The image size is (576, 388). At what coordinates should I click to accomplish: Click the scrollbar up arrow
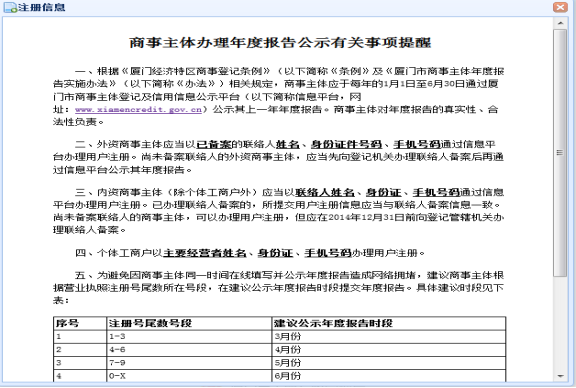point(560,23)
